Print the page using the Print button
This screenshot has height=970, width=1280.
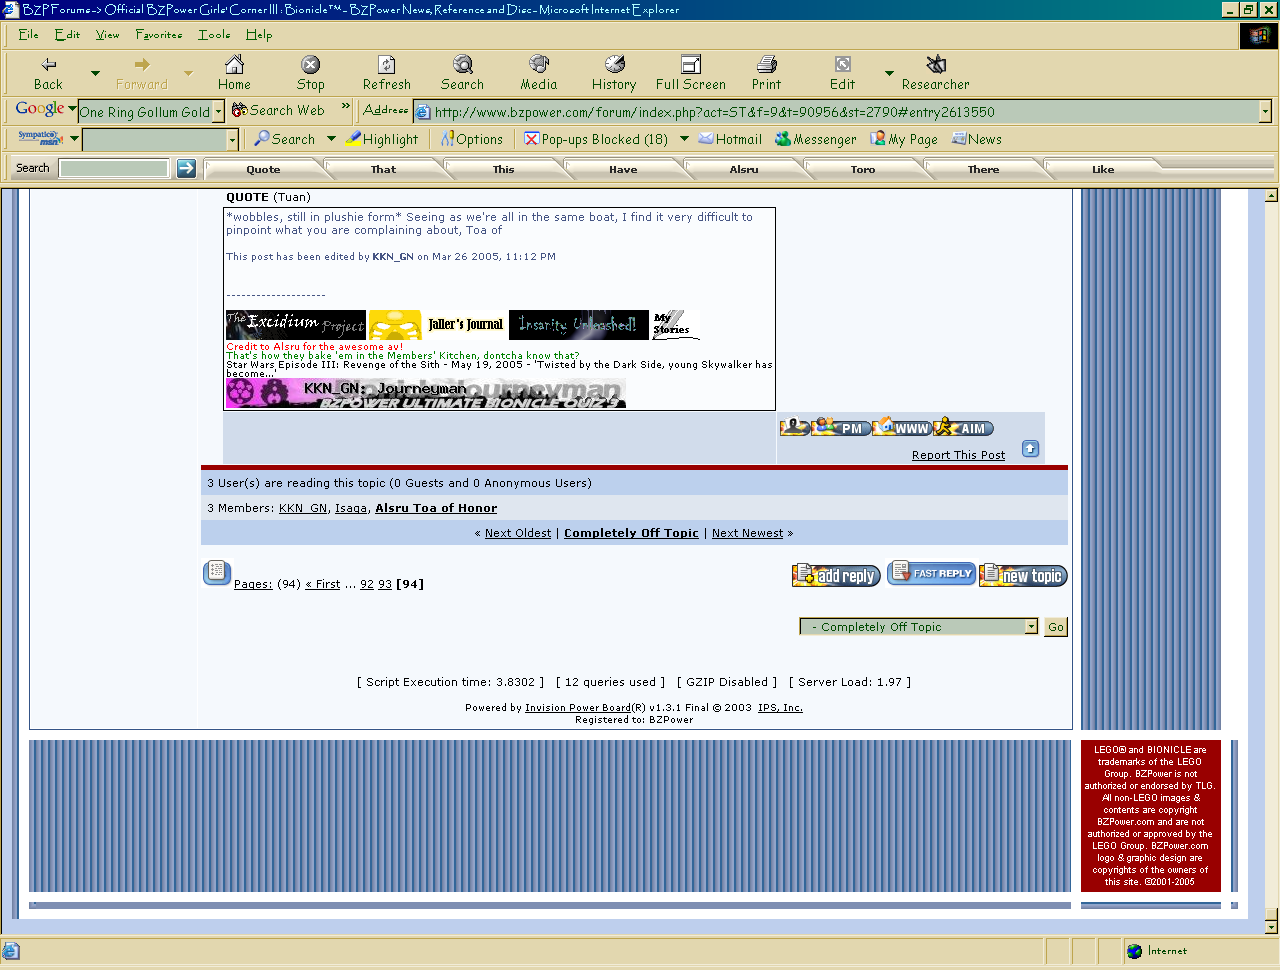(x=767, y=73)
